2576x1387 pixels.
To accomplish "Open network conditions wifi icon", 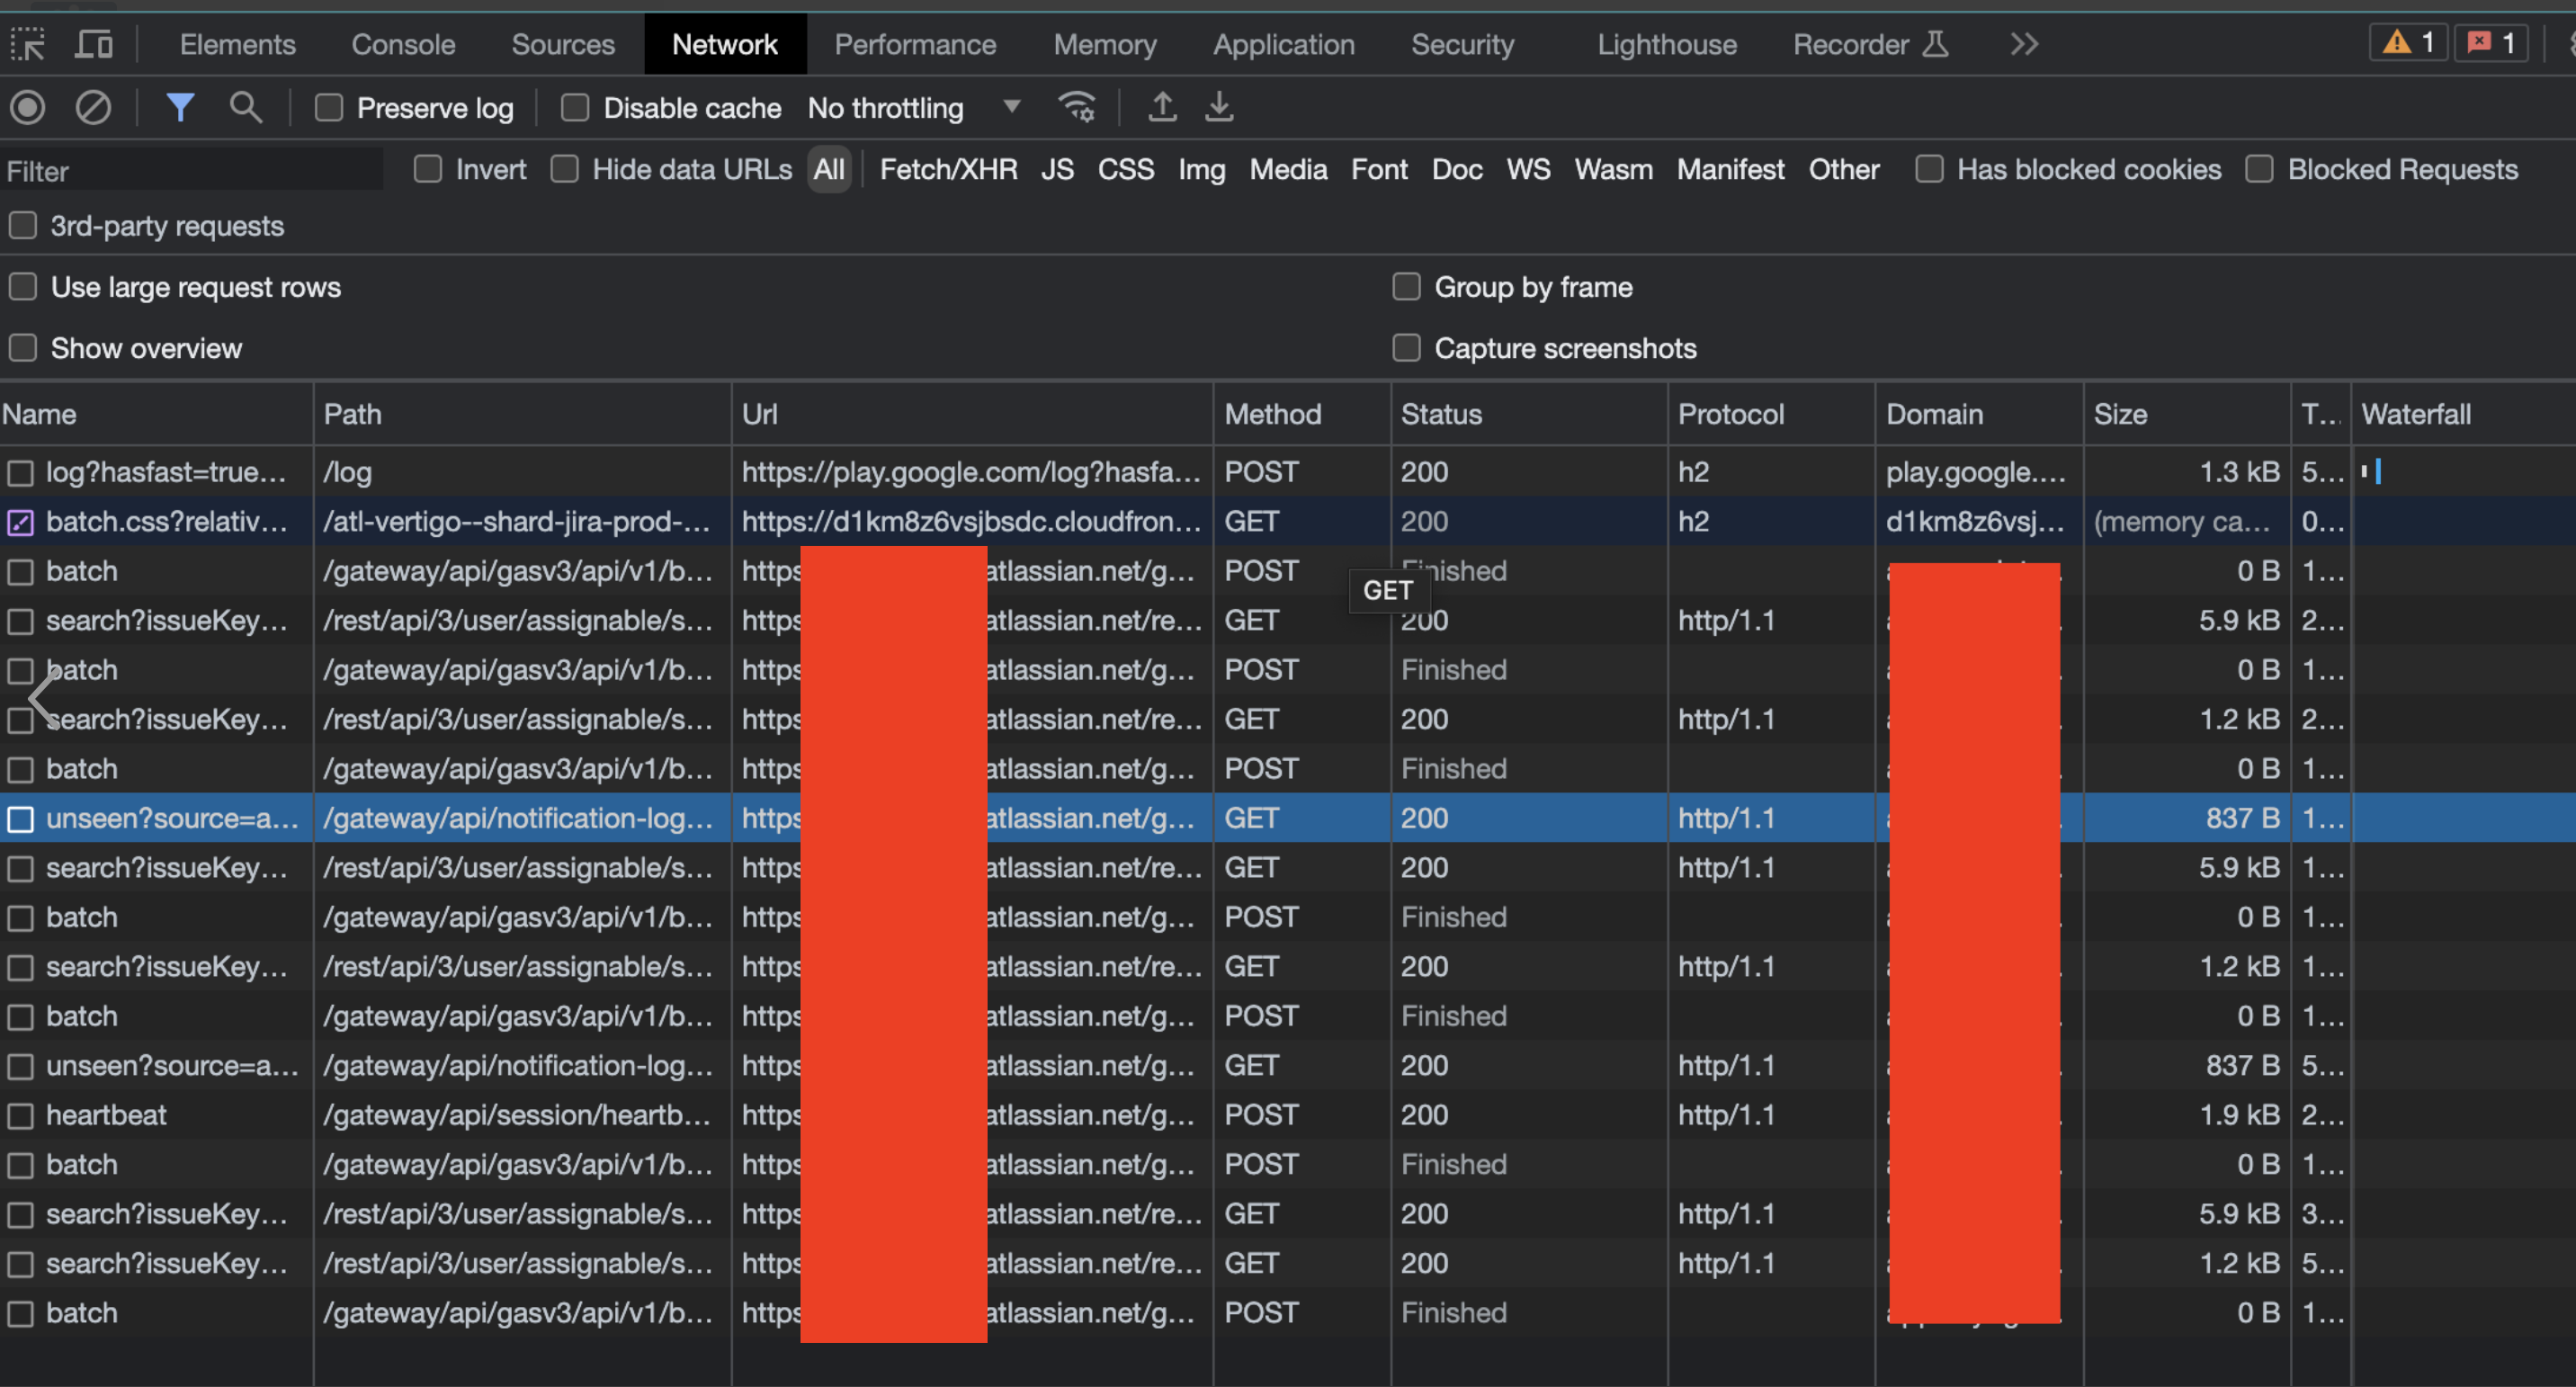I will click(1077, 107).
